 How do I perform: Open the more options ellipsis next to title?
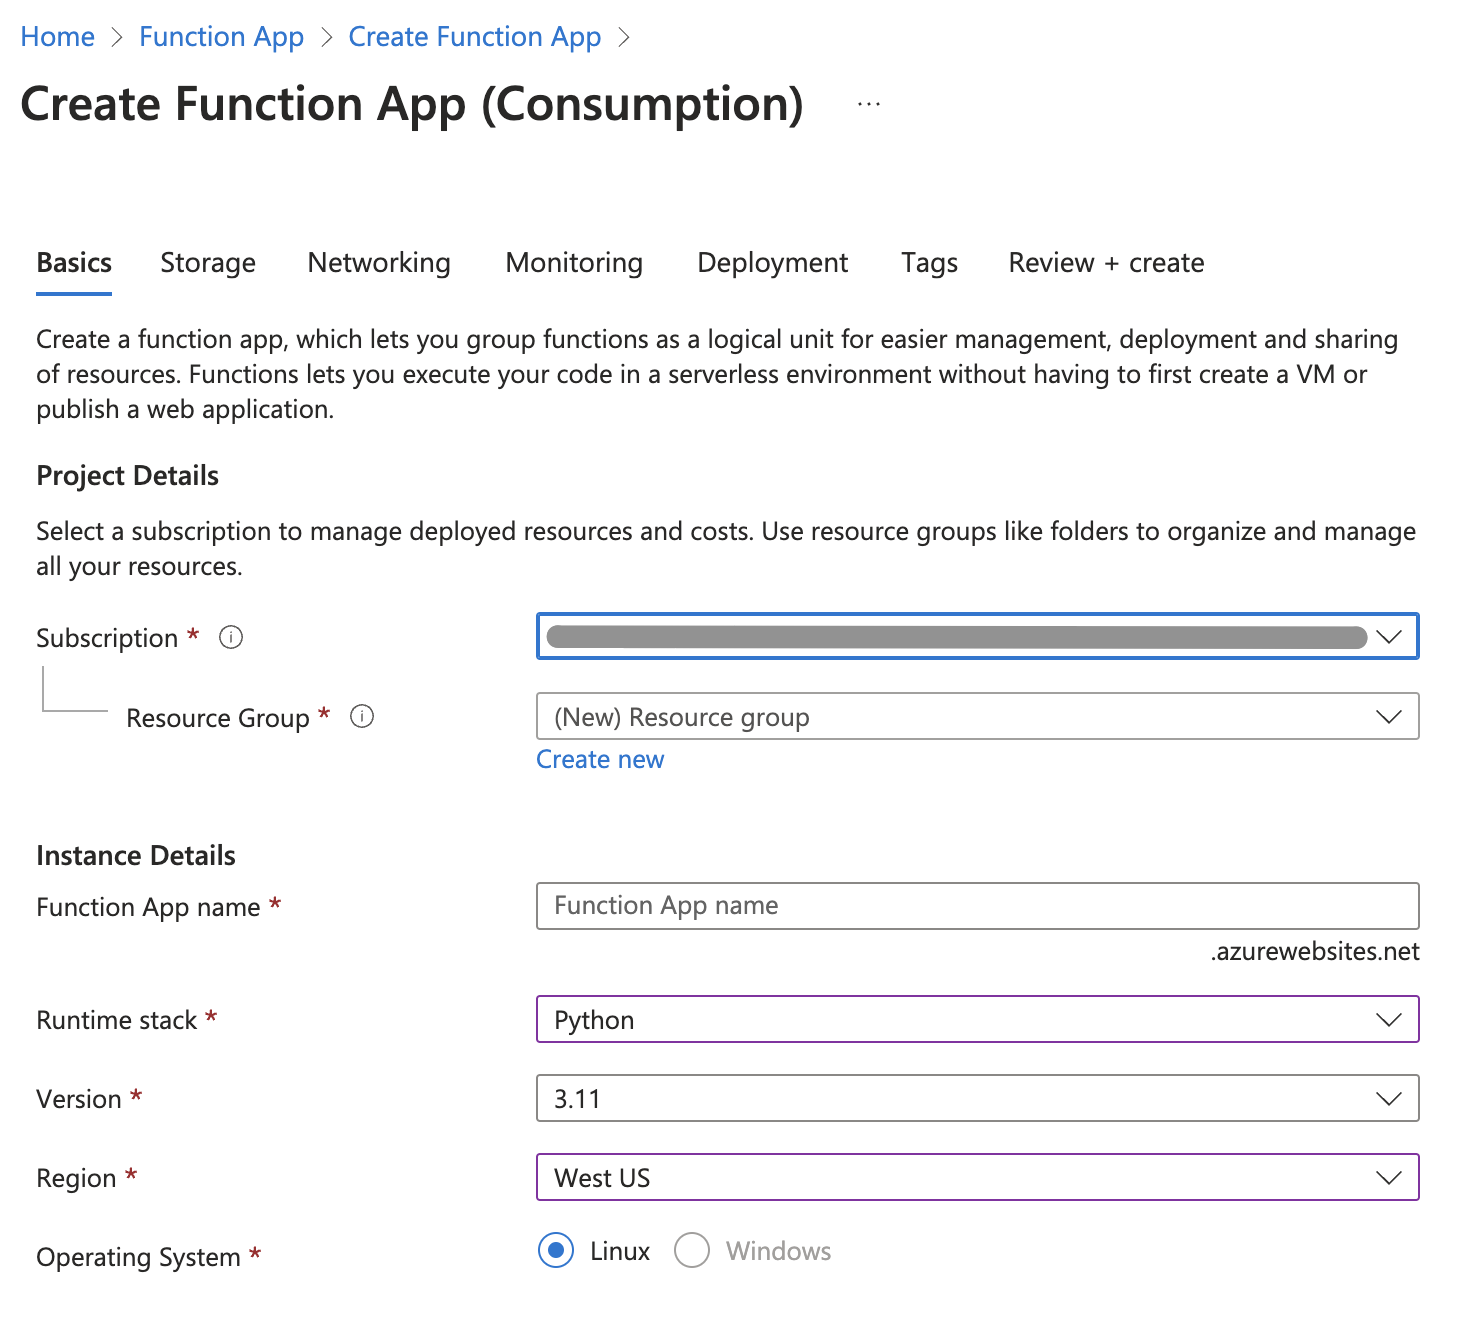(869, 104)
